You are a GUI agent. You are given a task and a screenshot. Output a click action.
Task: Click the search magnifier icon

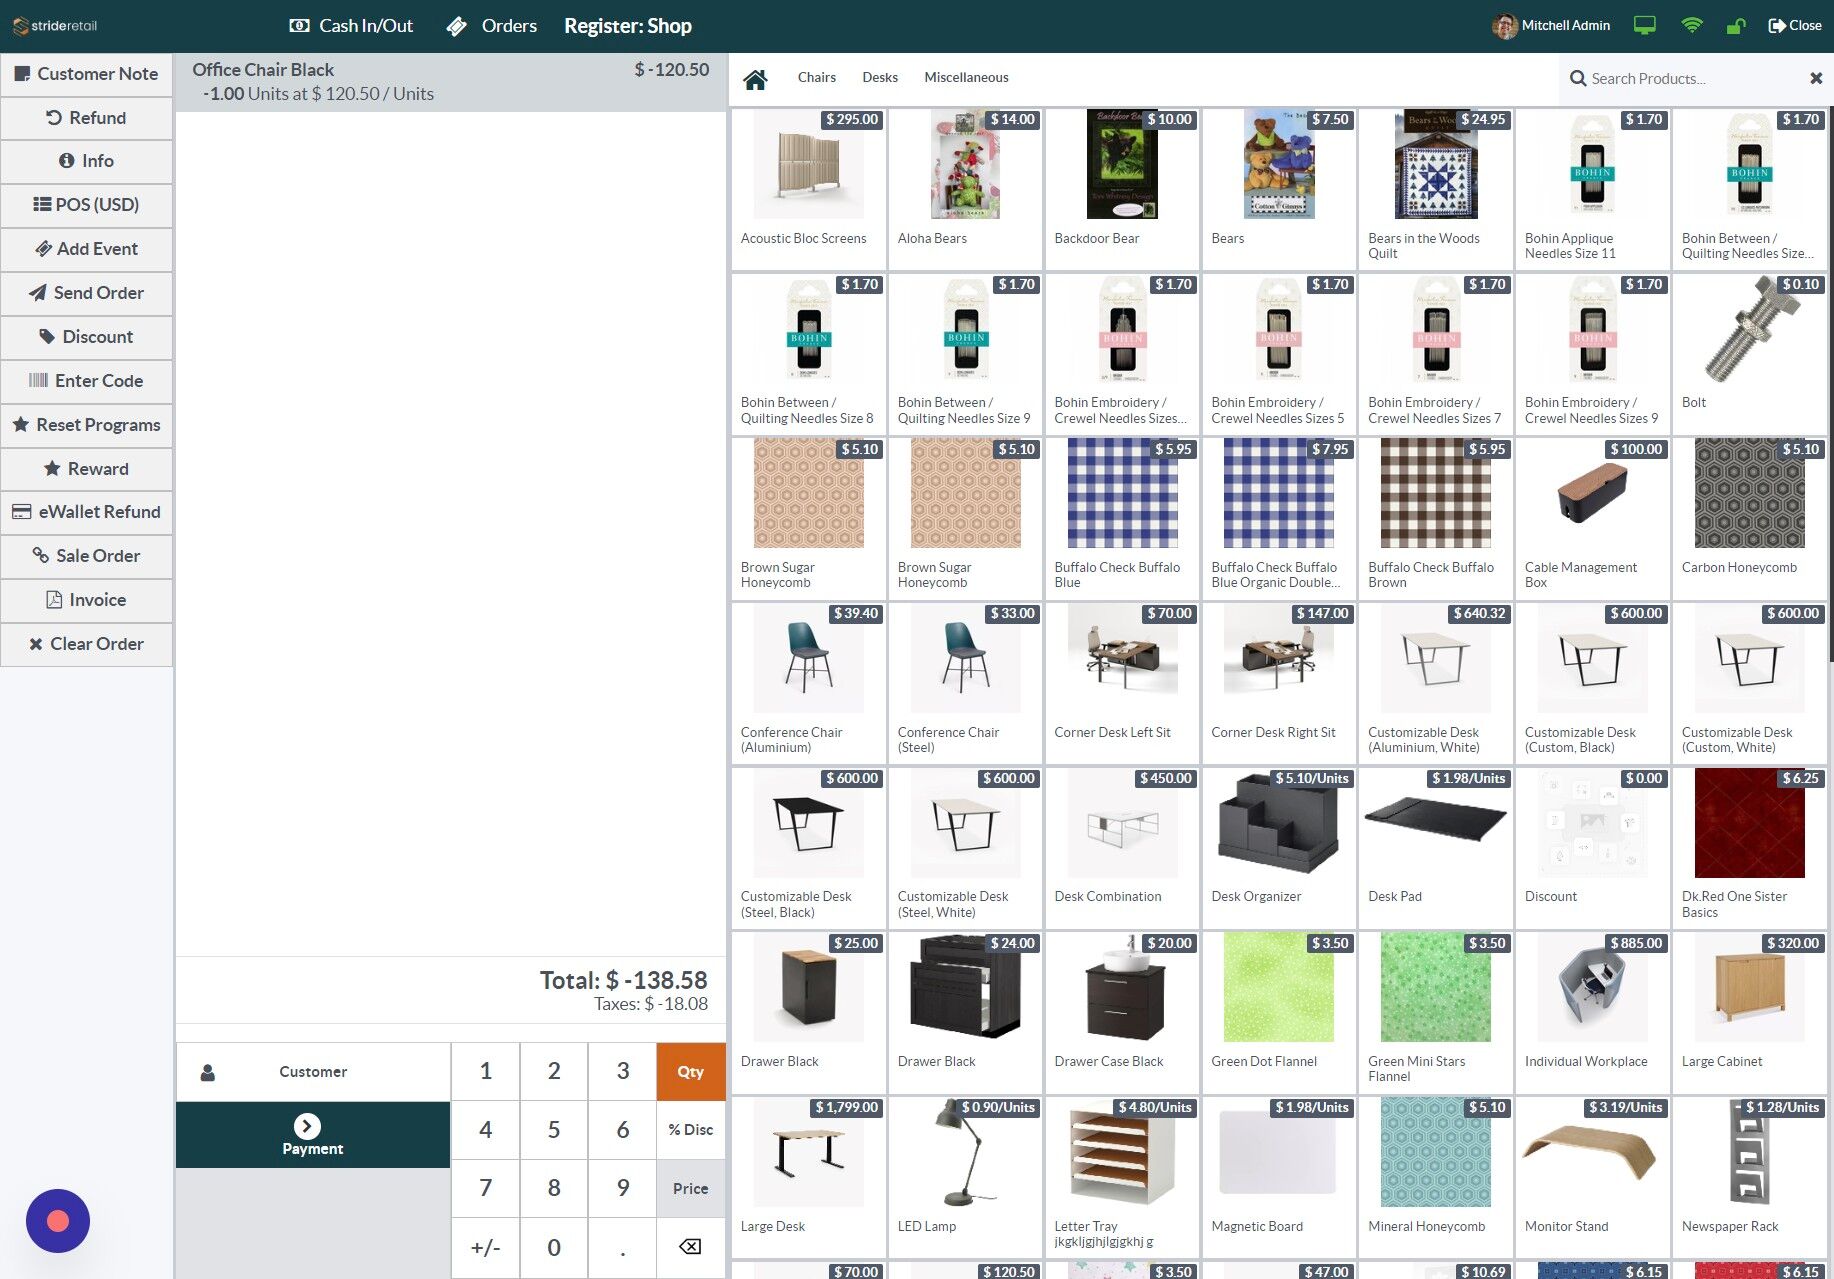tap(1578, 78)
